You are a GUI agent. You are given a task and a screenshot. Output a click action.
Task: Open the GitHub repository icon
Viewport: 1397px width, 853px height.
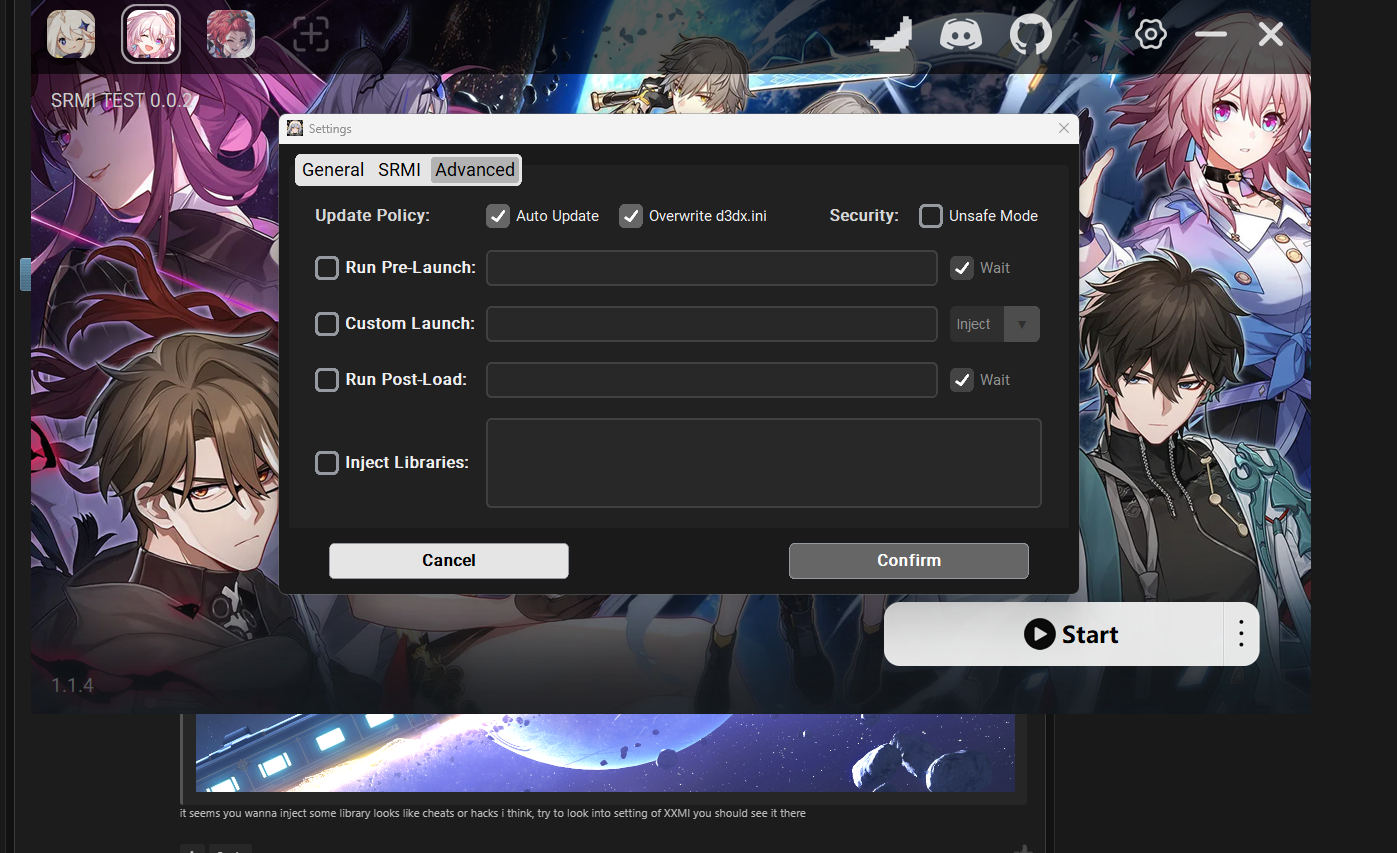[x=1031, y=35]
